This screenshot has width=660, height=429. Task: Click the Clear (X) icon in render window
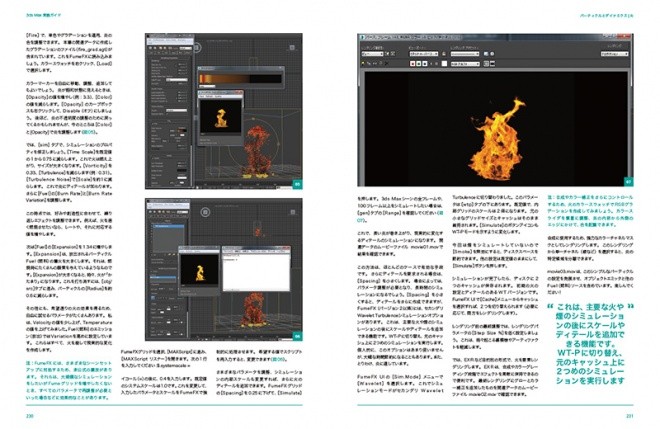tap(386, 64)
